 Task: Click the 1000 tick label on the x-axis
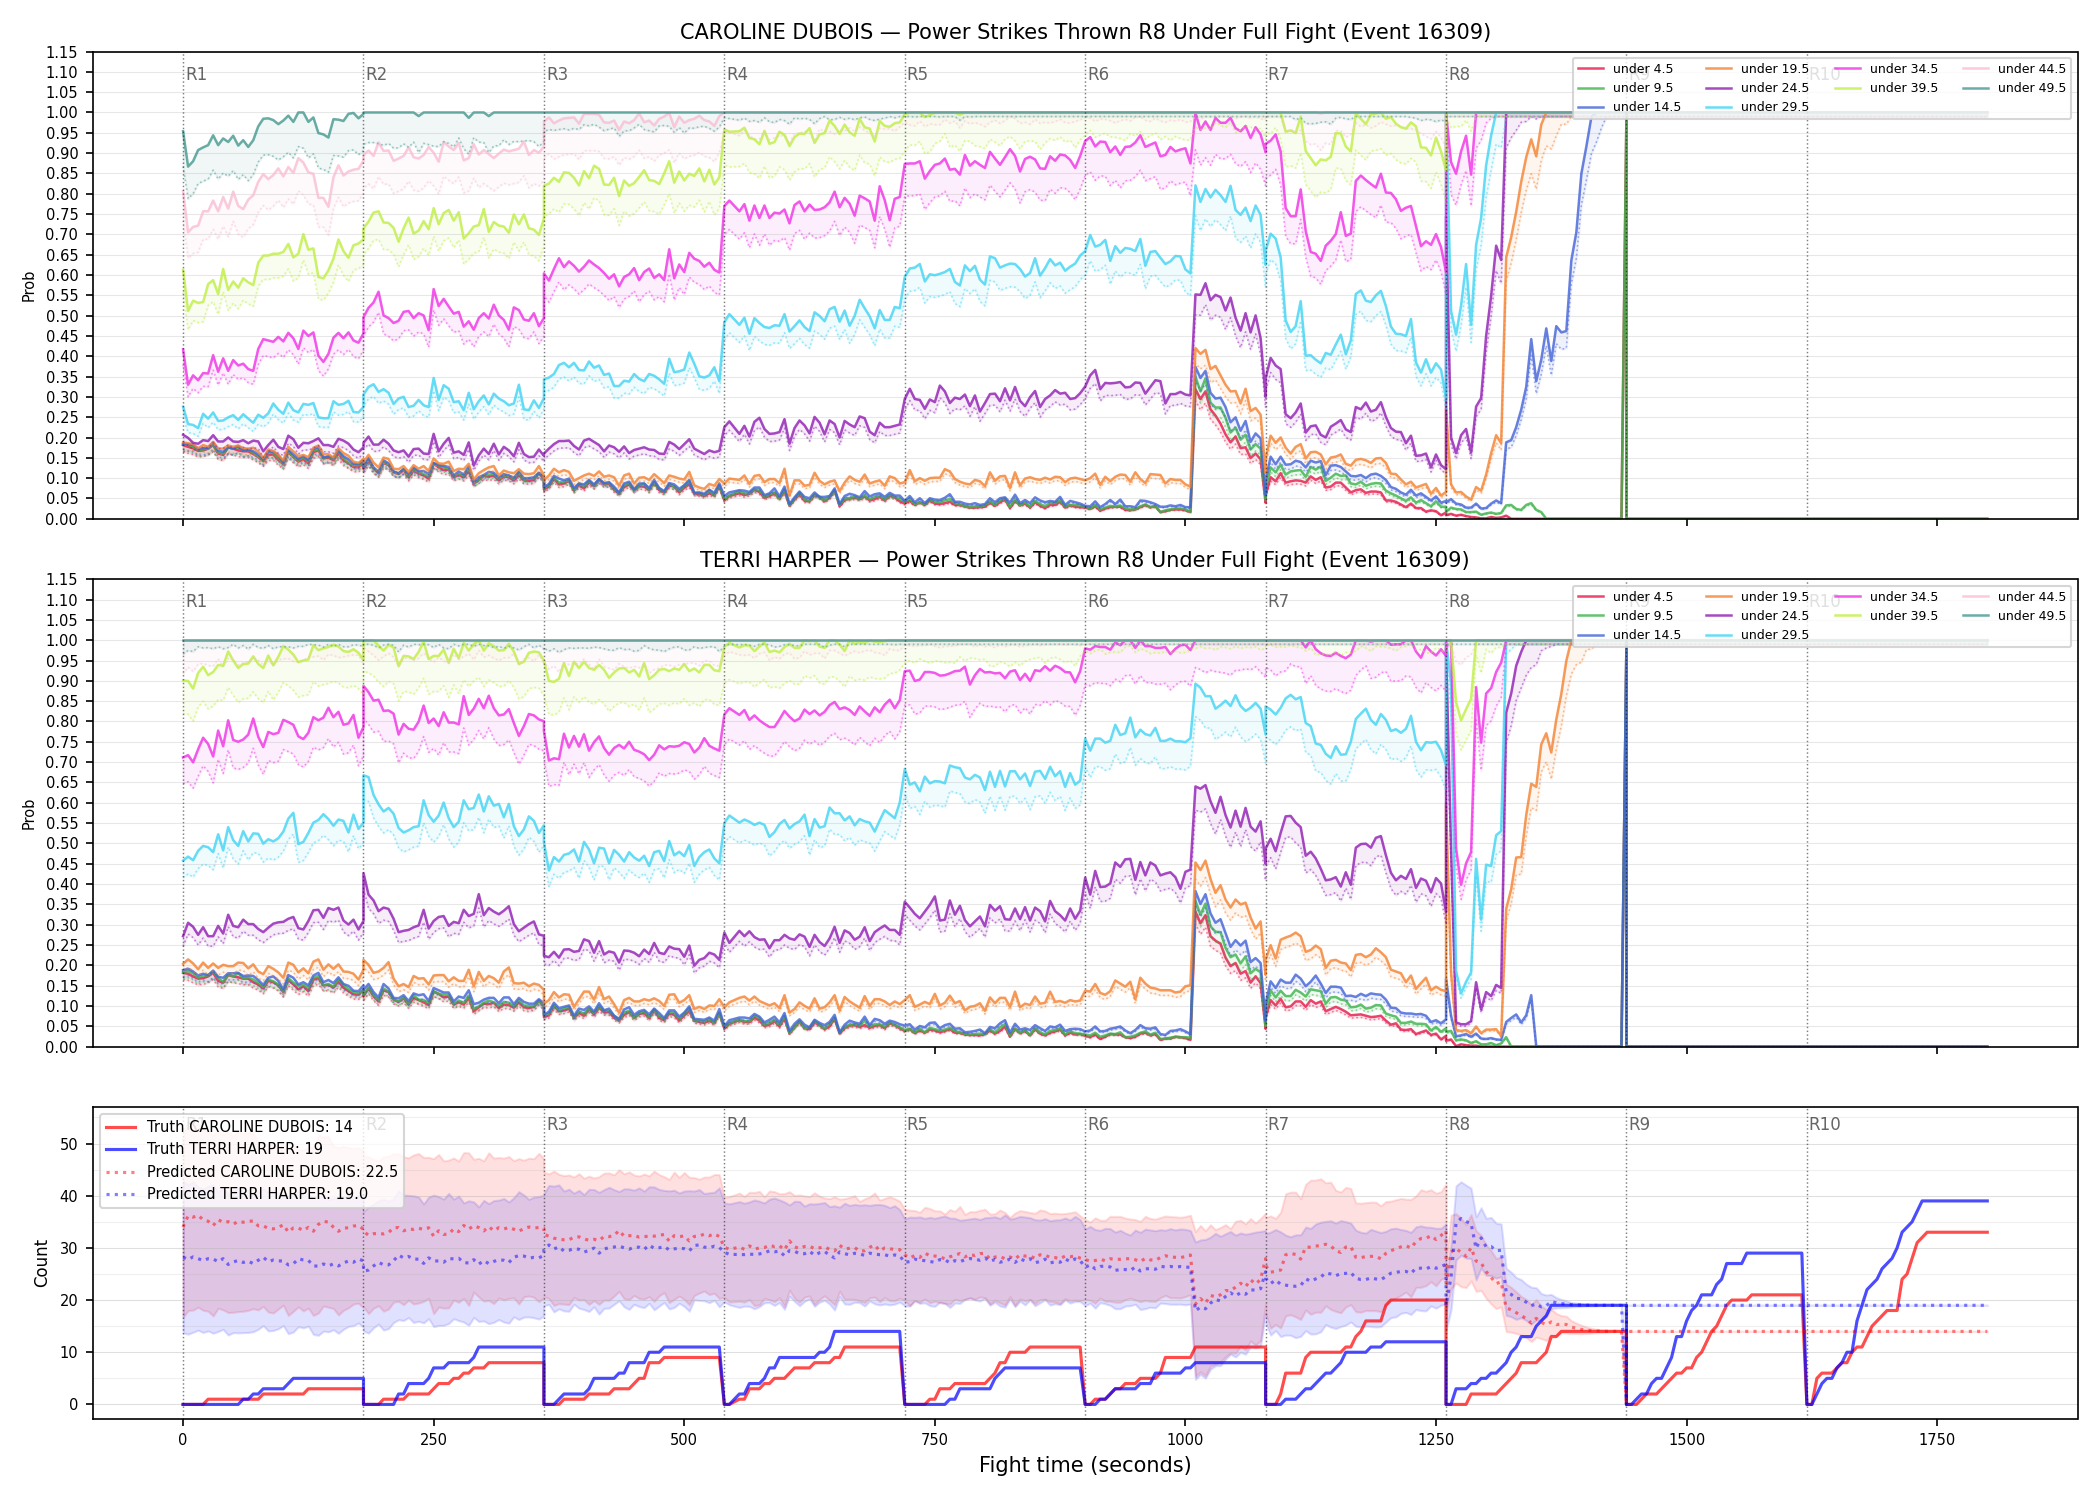tap(1185, 1440)
